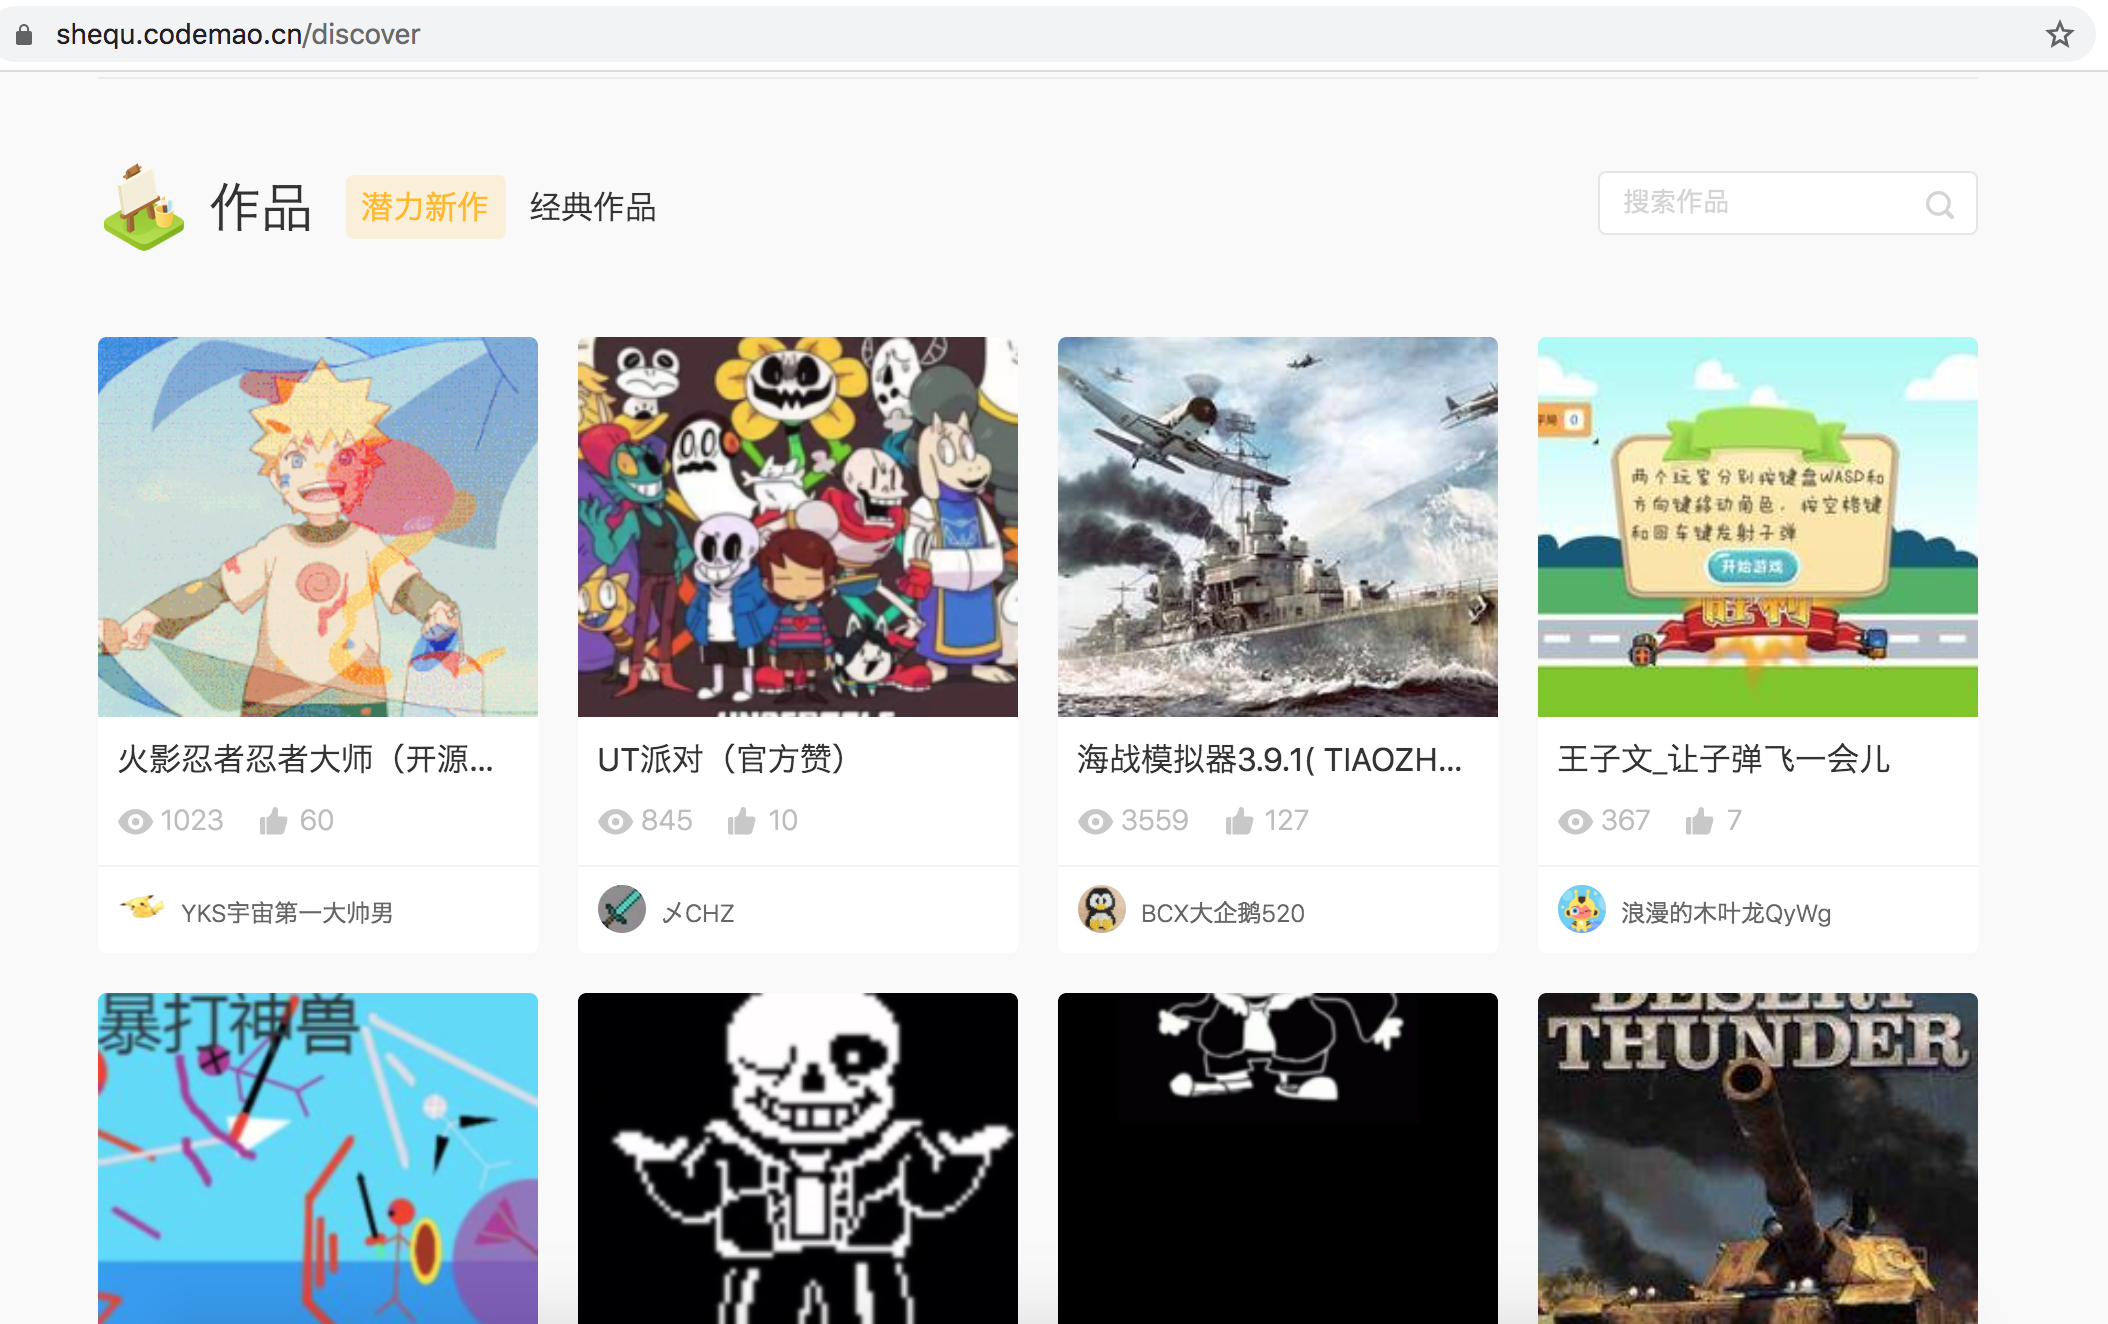Open the UT派对 Undertale cover image
Viewport: 2108px width, 1324px height.
pyautogui.click(x=798, y=527)
